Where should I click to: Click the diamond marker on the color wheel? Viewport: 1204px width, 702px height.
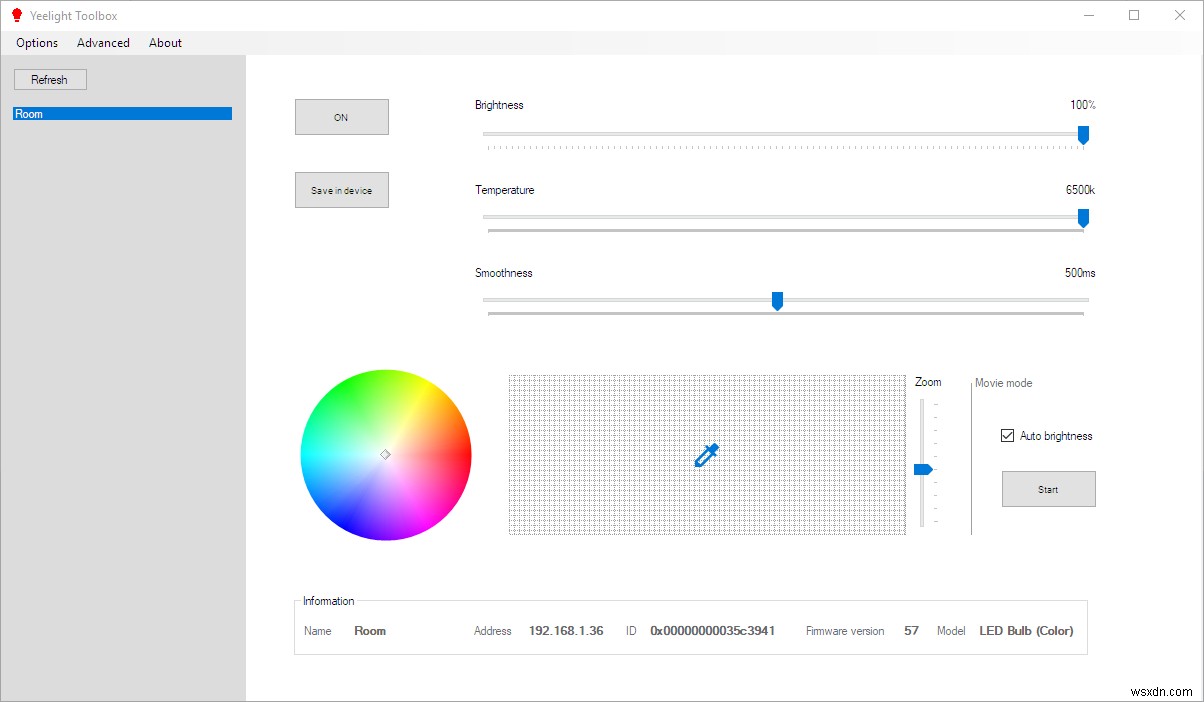385,454
